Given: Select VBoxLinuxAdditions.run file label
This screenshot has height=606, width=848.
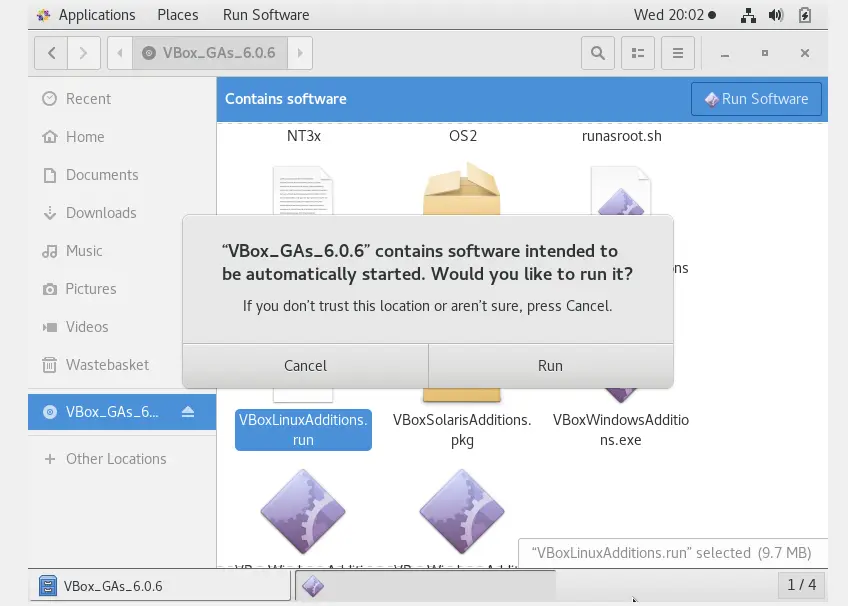Looking at the screenshot, I should coord(303,430).
